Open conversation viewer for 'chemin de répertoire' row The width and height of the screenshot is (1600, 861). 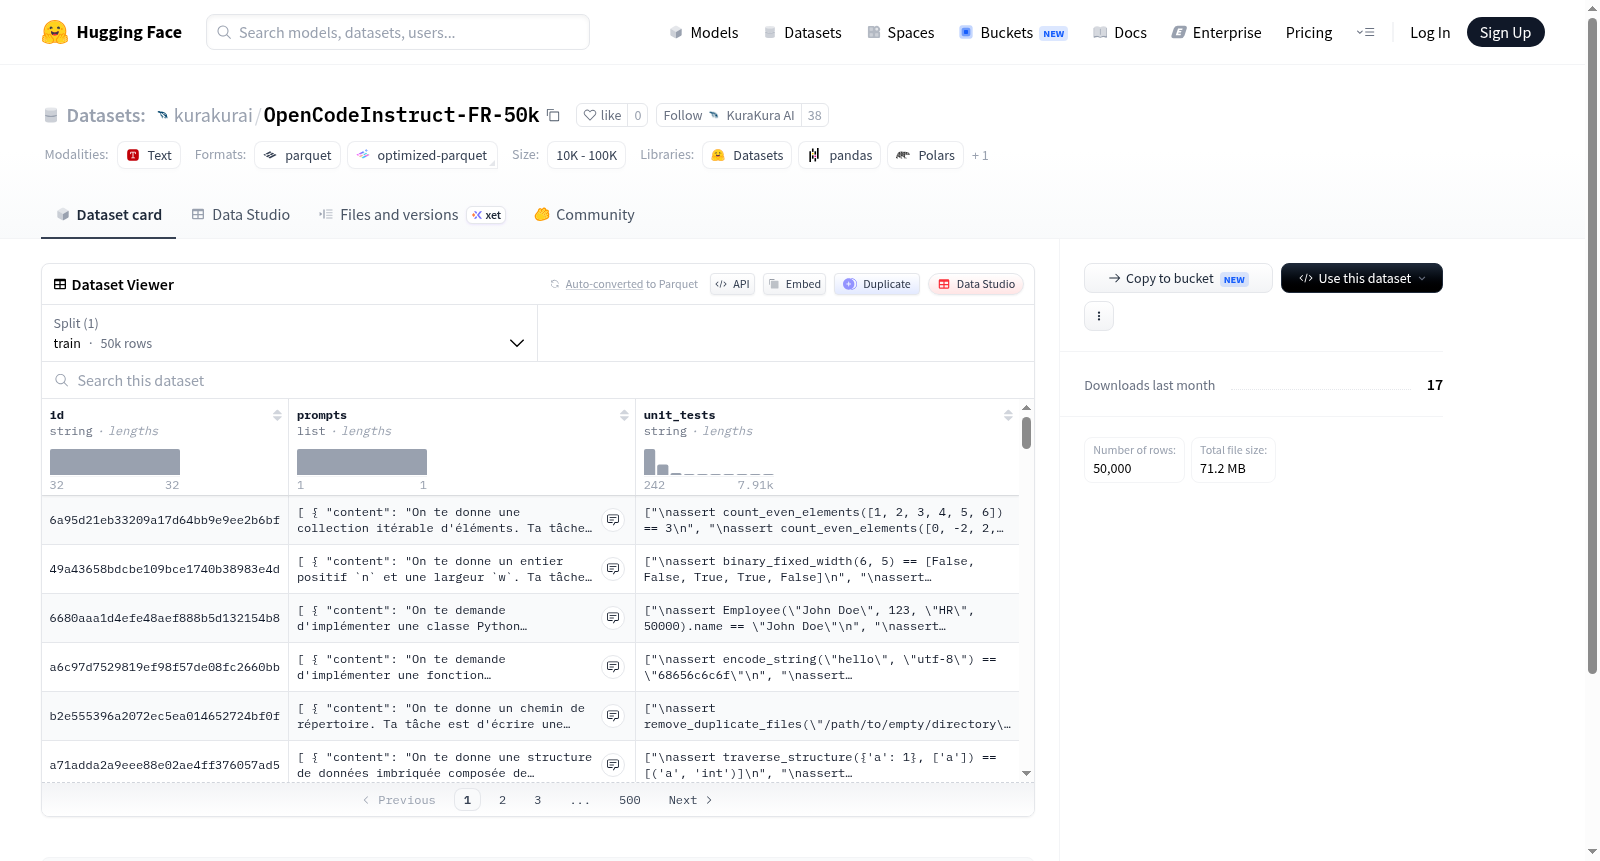[x=613, y=716]
